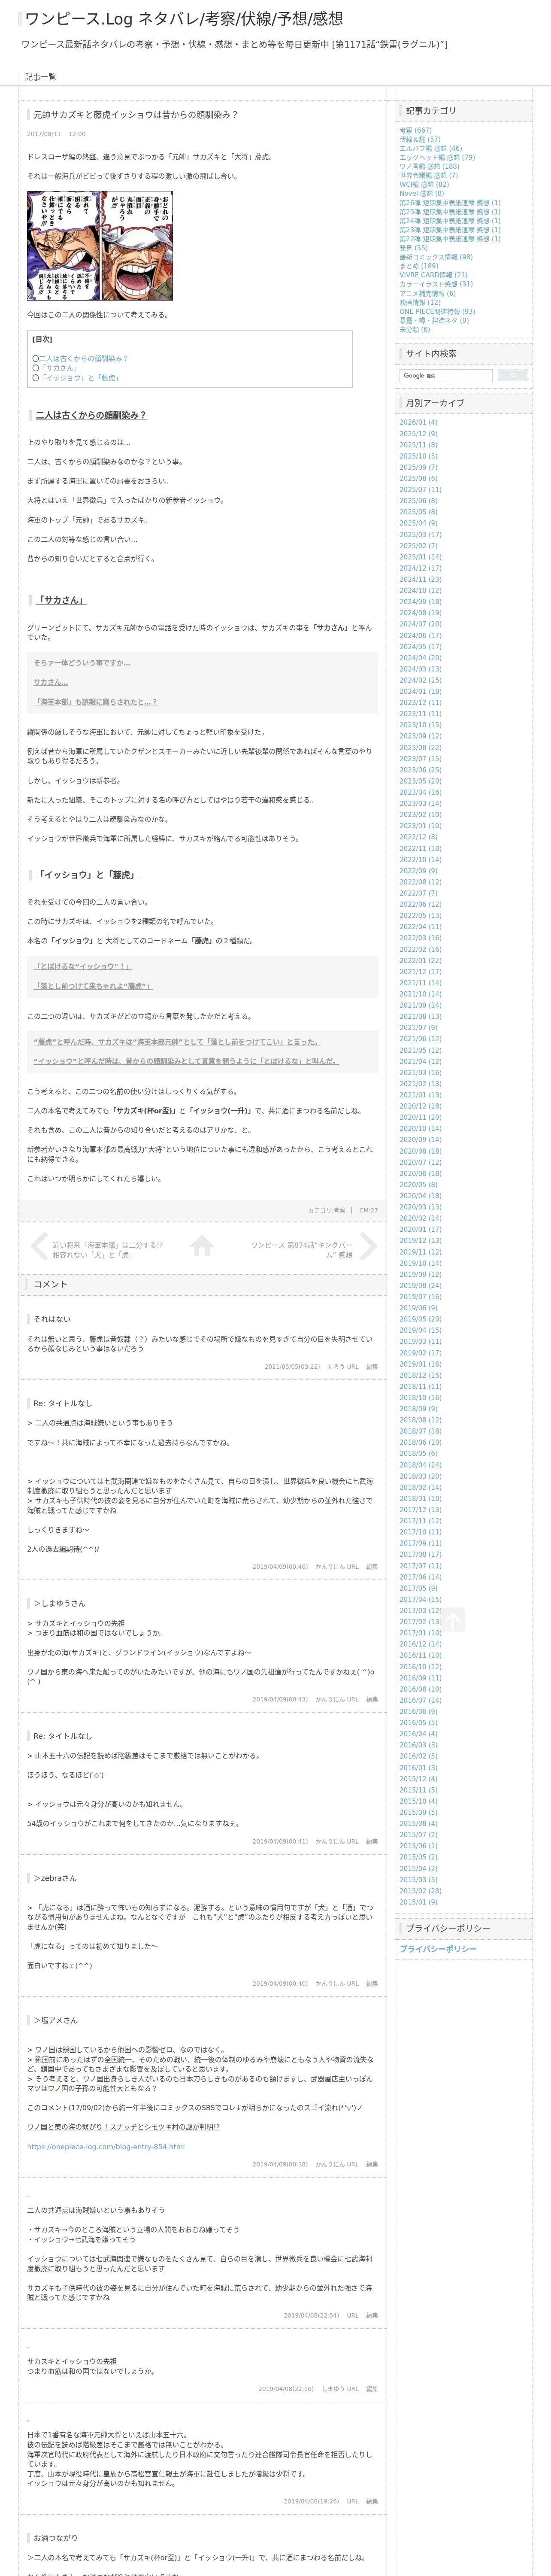This screenshot has width=551, height=2576.
Task: Open category VIVRE CARD情報 (21)
Action: click(433, 275)
